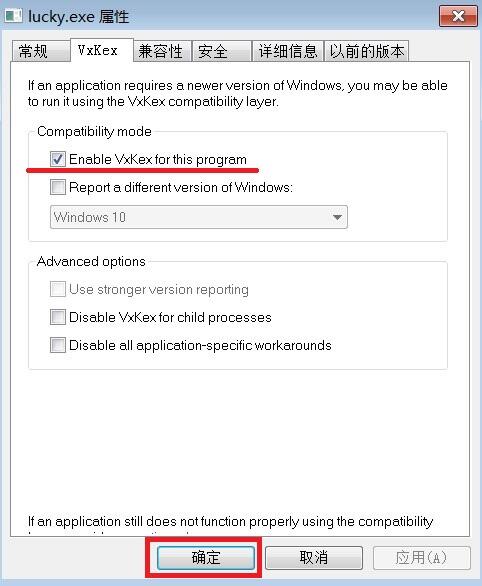
Task: Switch to the 常规 tab
Action: (x=41, y=51)
